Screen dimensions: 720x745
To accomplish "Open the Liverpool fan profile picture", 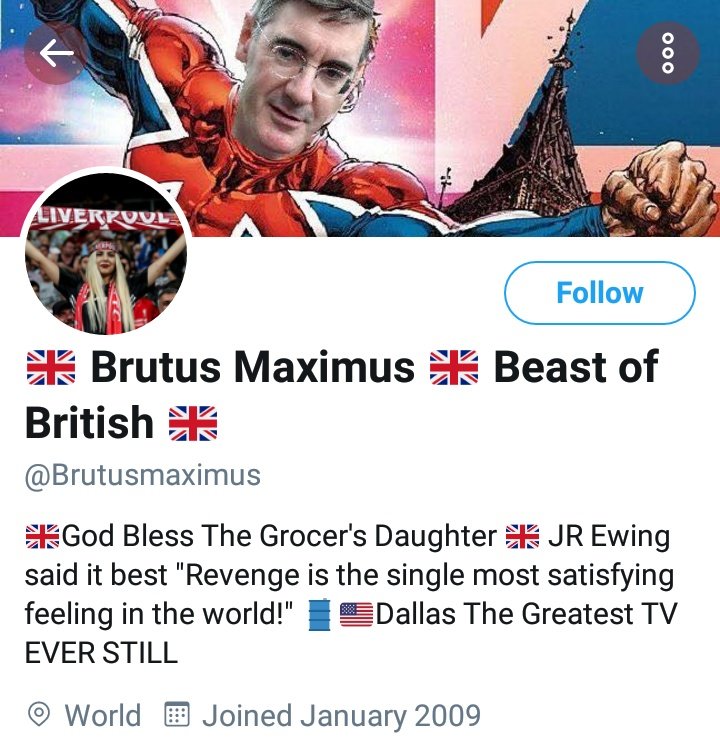I will coord(106,253).
